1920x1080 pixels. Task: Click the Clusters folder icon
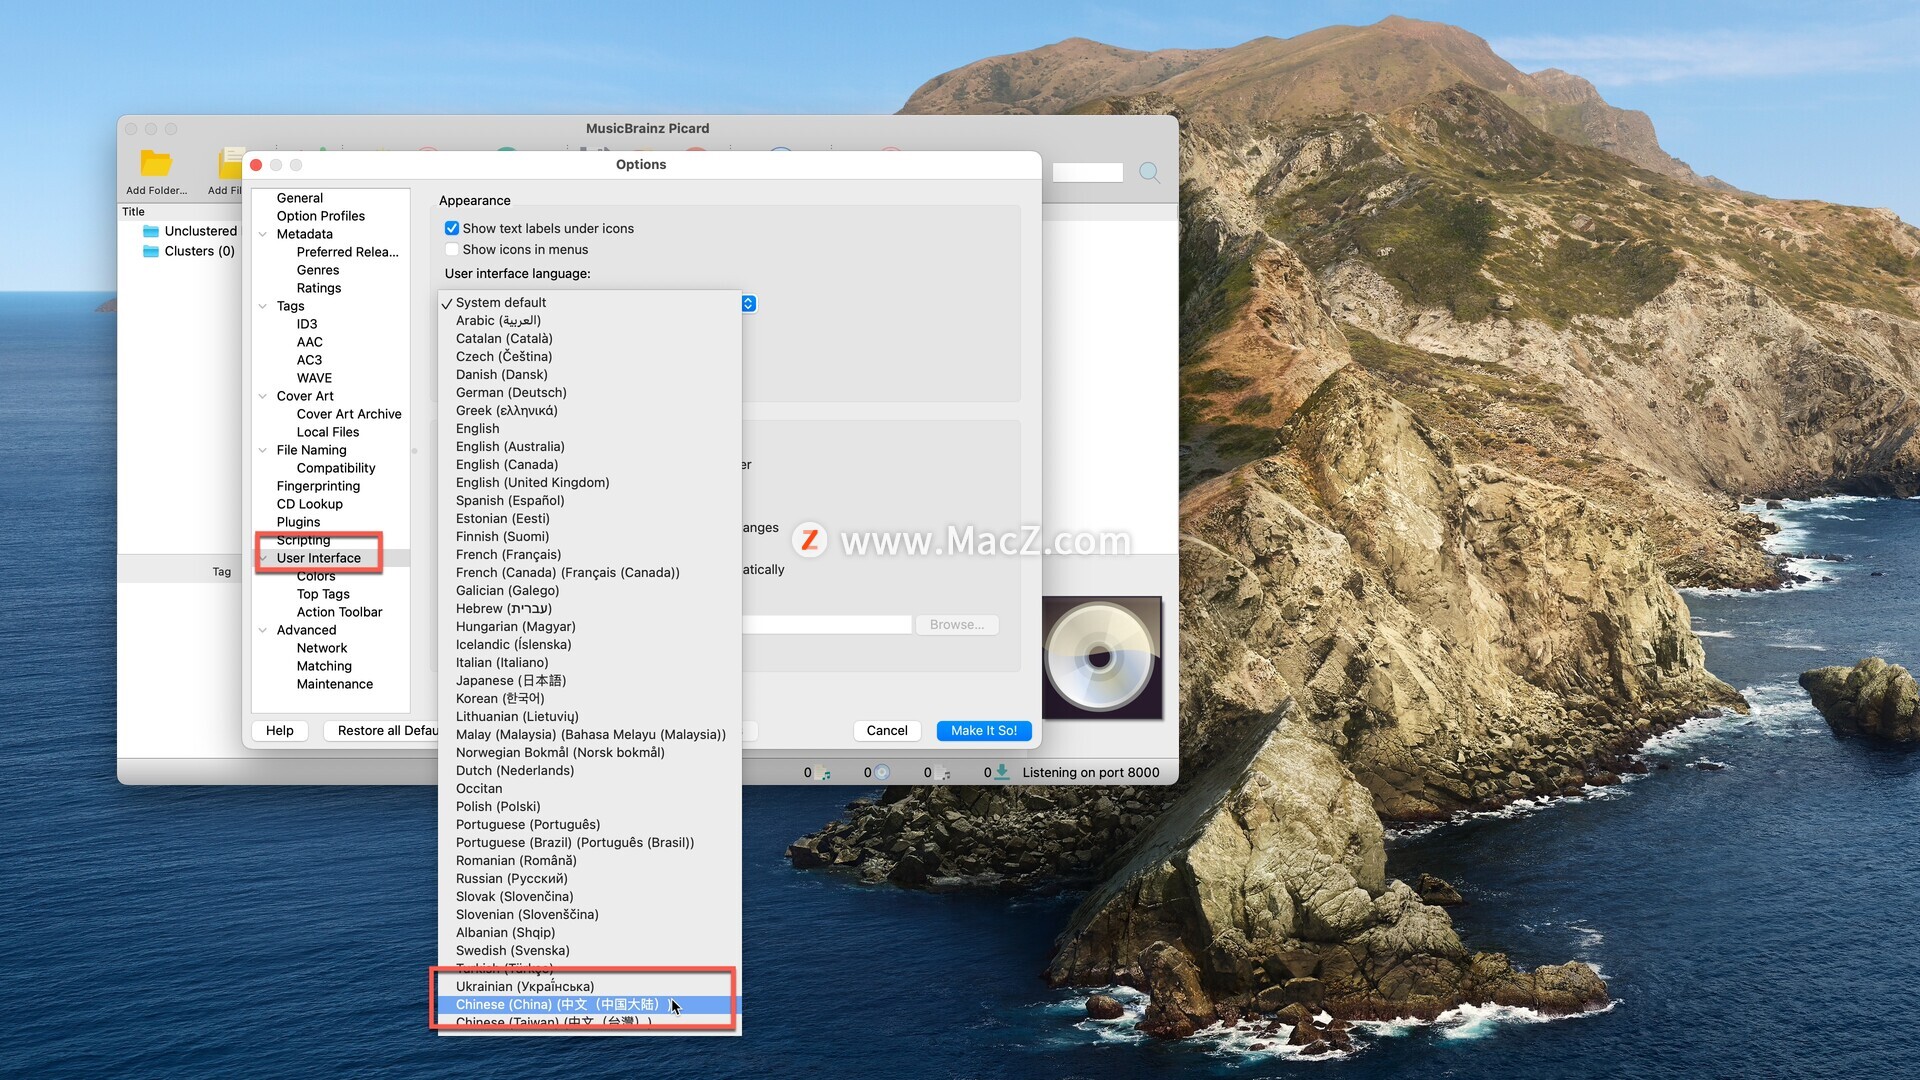(151, 251)
